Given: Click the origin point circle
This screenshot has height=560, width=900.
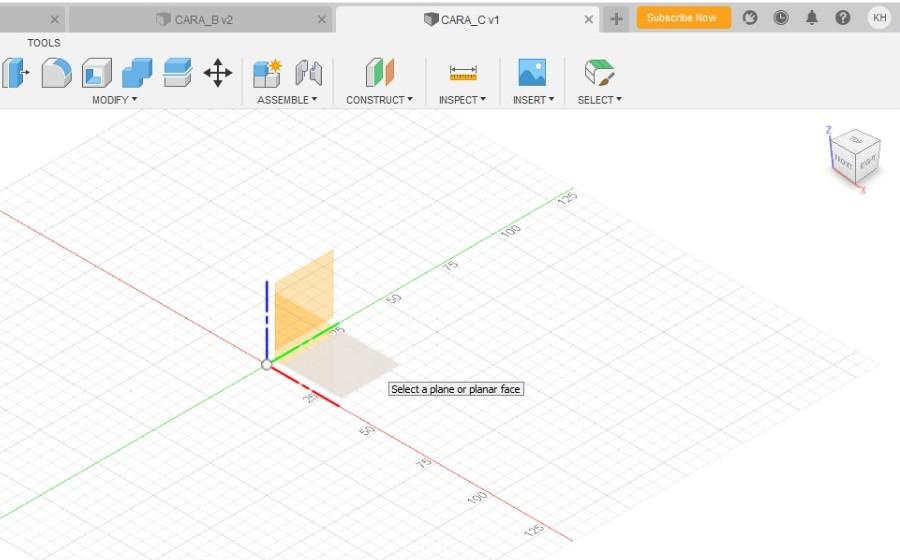Looking at the screenshot, I should [x=266, y=364].
